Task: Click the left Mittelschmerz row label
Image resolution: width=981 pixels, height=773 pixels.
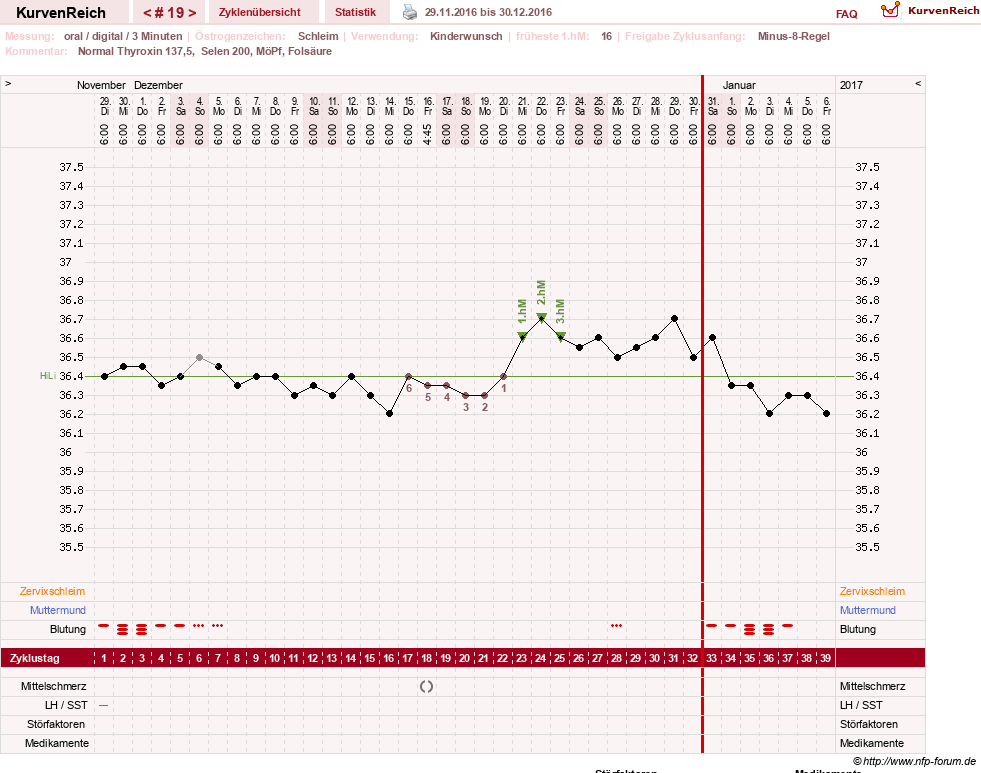Action: pos(54,686)
